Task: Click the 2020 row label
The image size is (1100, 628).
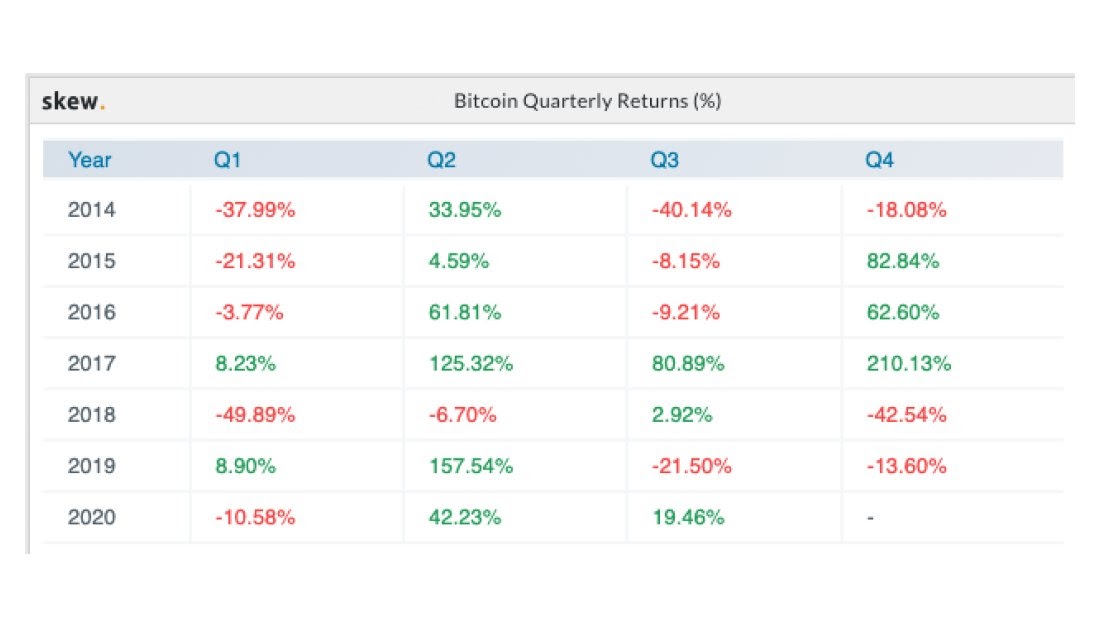Action: pos(92,517)
